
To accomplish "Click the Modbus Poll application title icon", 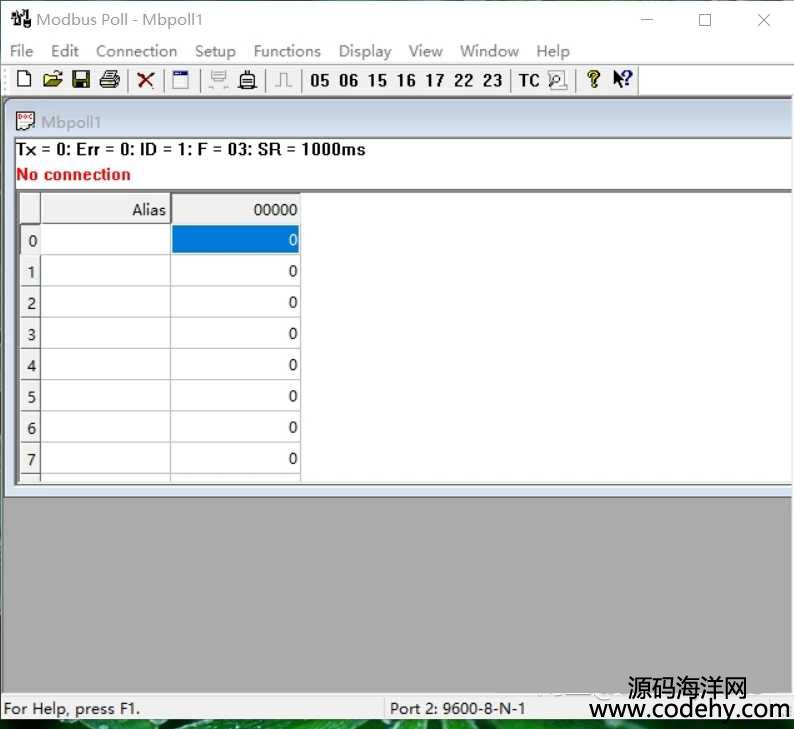I will [21, 19].
